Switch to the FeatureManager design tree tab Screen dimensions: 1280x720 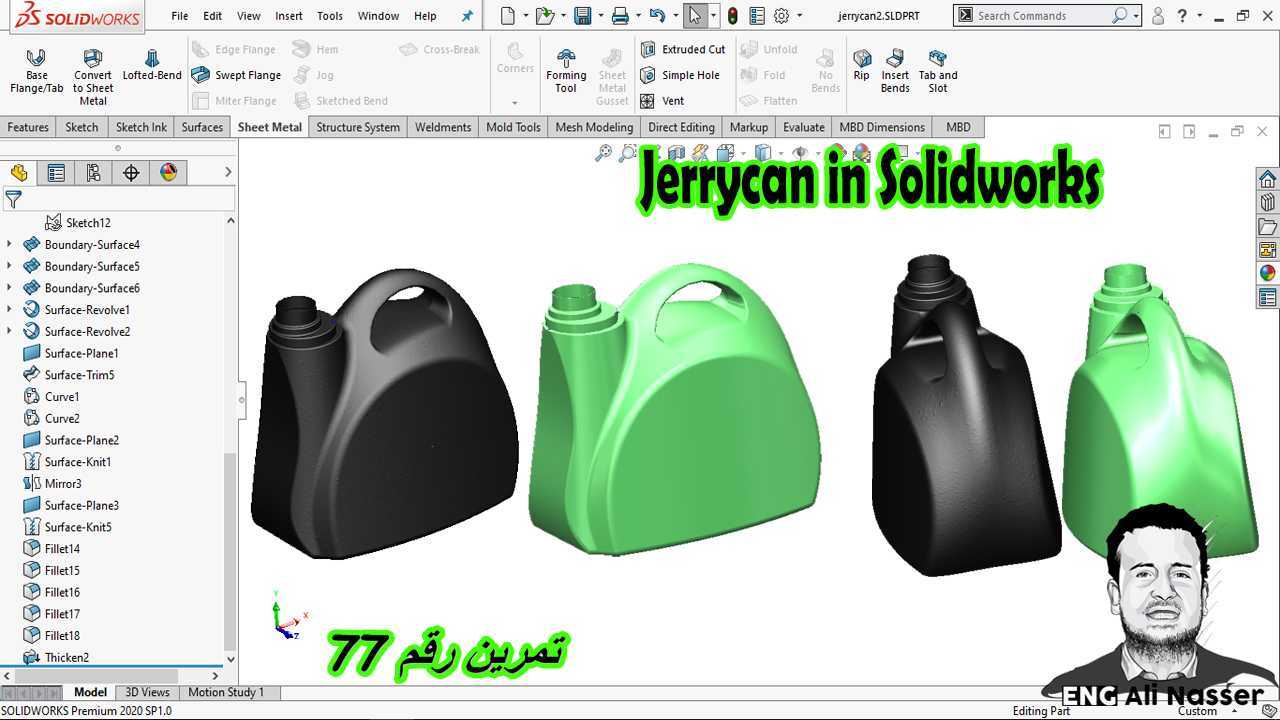coord(19,173)
